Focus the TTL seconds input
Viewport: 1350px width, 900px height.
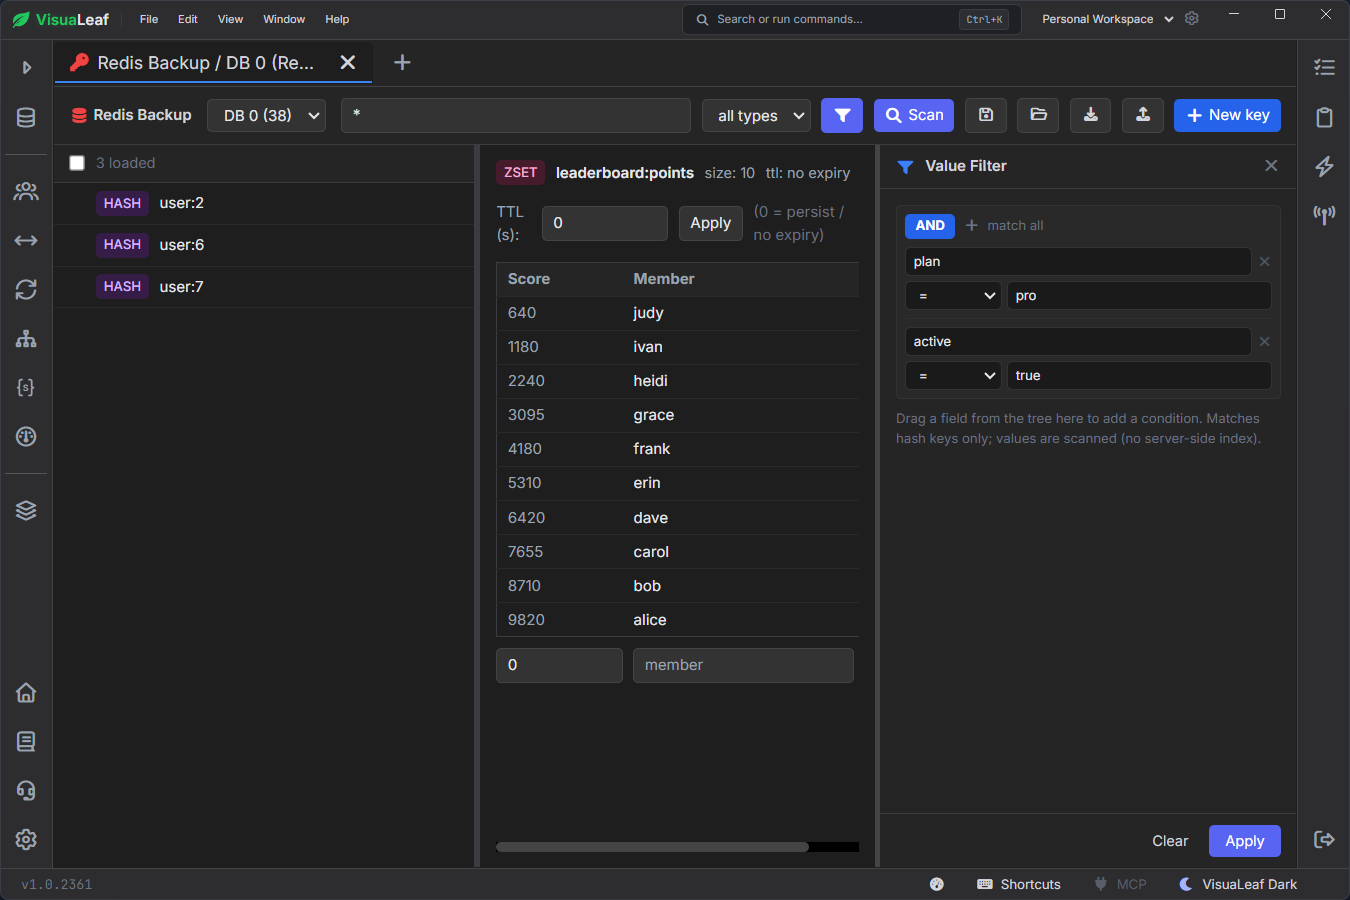[x=605, y=223]
